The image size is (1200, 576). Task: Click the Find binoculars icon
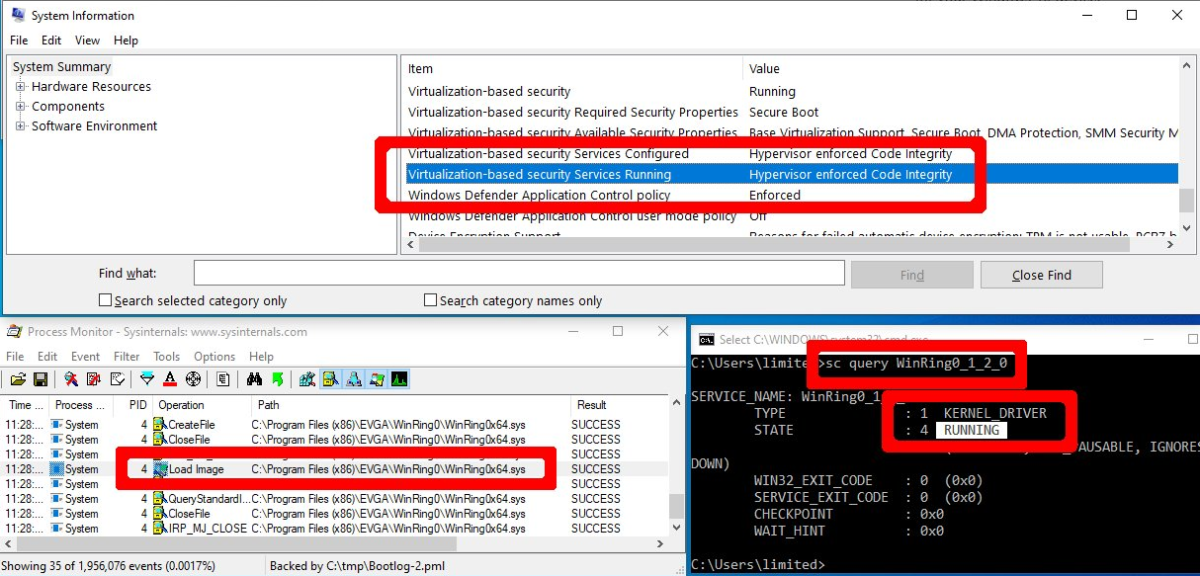(x=253, y=380)
